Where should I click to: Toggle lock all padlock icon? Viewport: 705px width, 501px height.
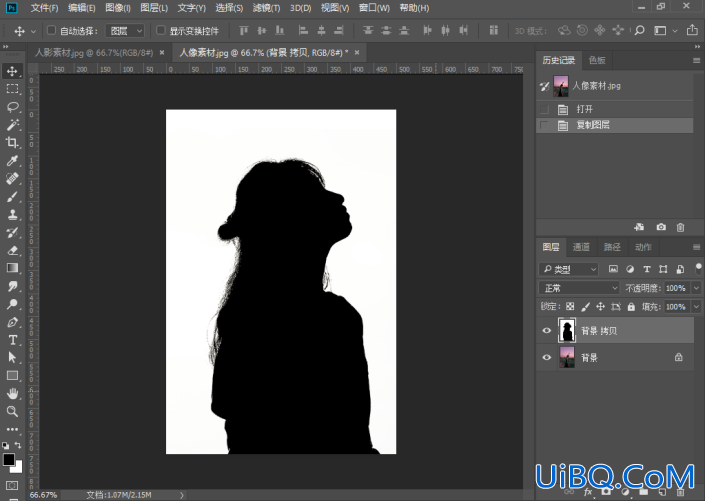(x=631, y=307)
